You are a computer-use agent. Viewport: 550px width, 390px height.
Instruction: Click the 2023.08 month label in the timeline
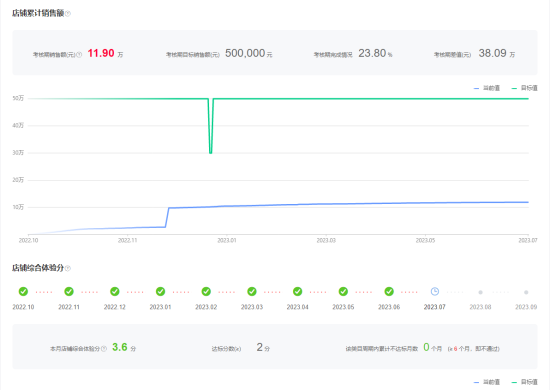click(481, 307)
